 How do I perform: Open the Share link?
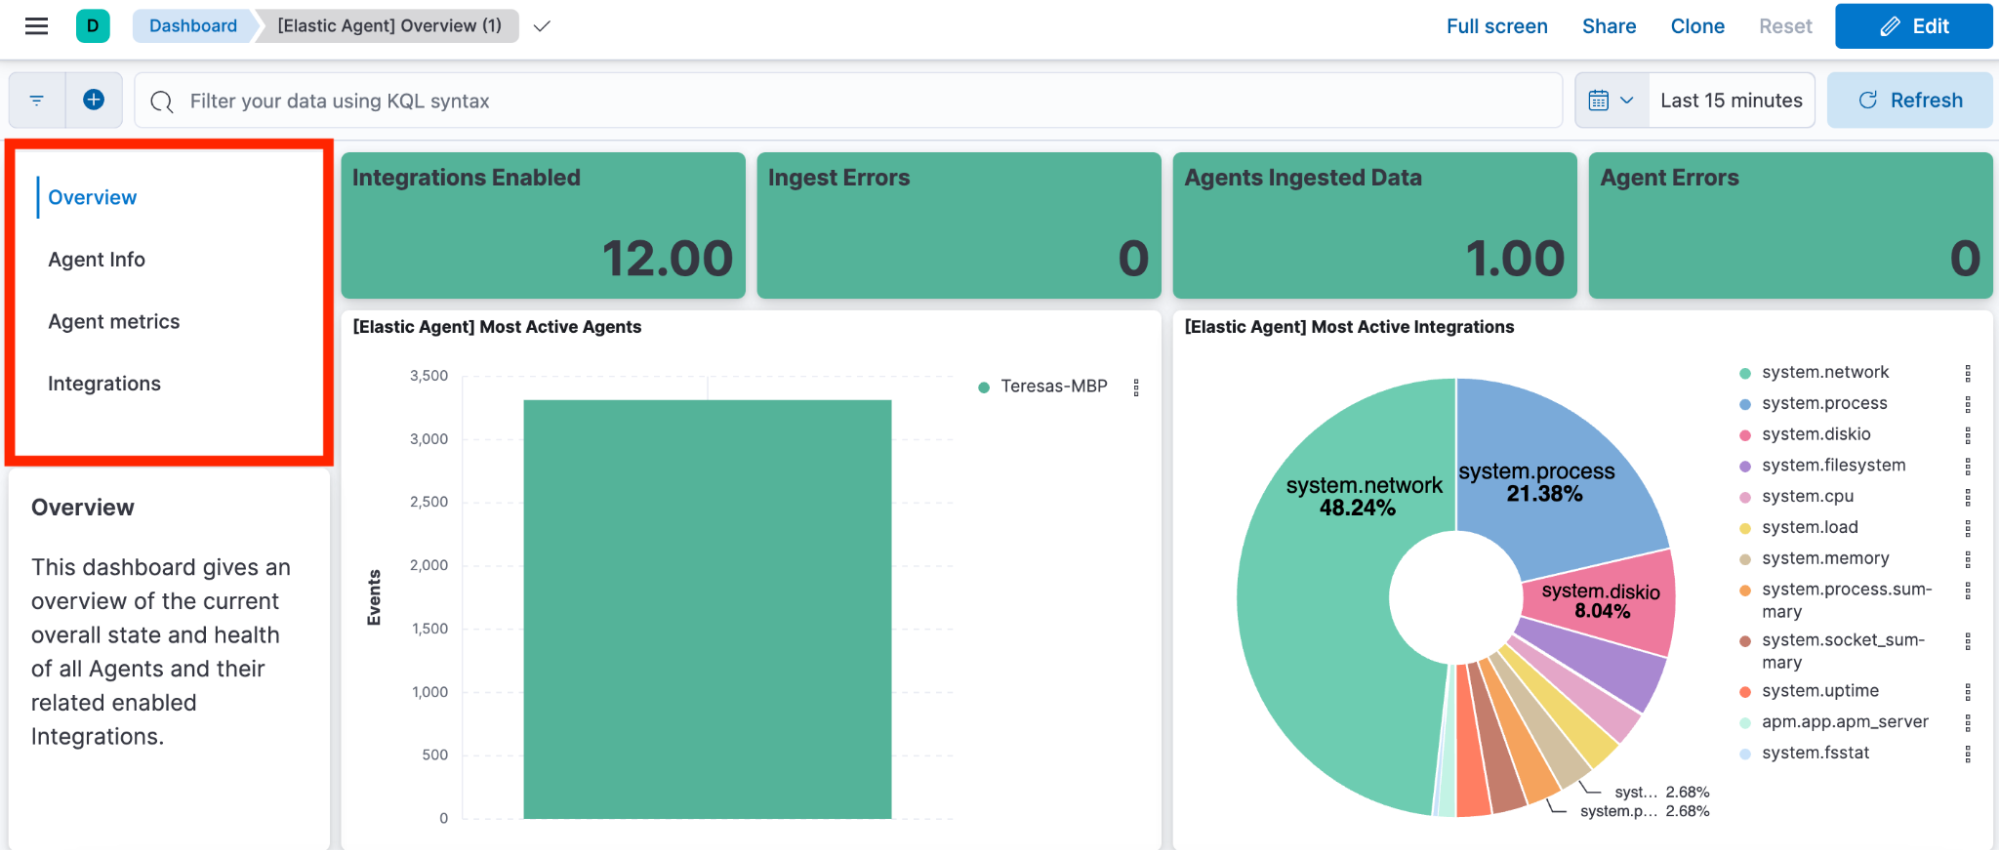pos(1608,26)
